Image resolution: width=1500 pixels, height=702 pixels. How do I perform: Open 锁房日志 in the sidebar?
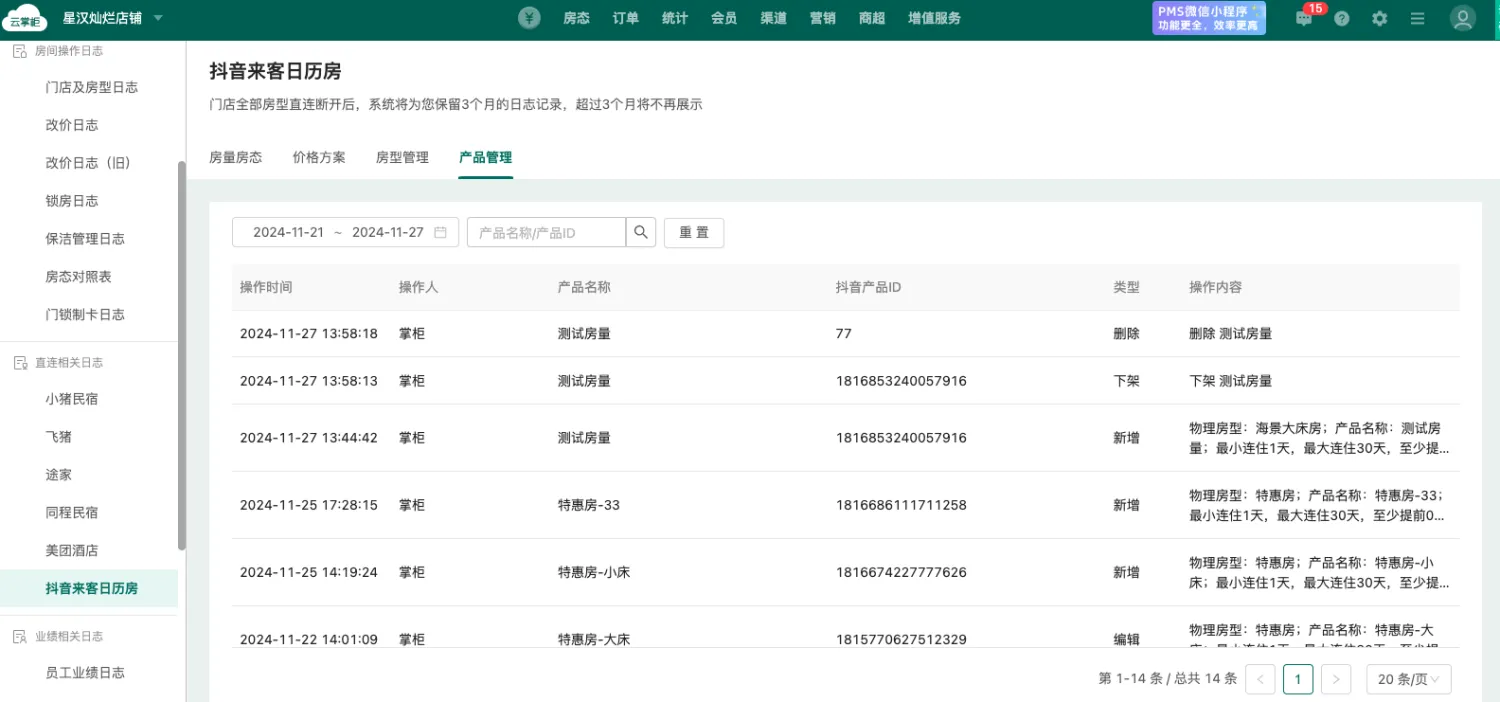coord(72,201)
